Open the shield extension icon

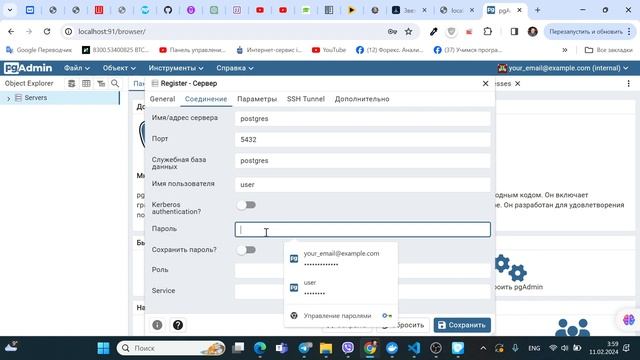point(451,31)
